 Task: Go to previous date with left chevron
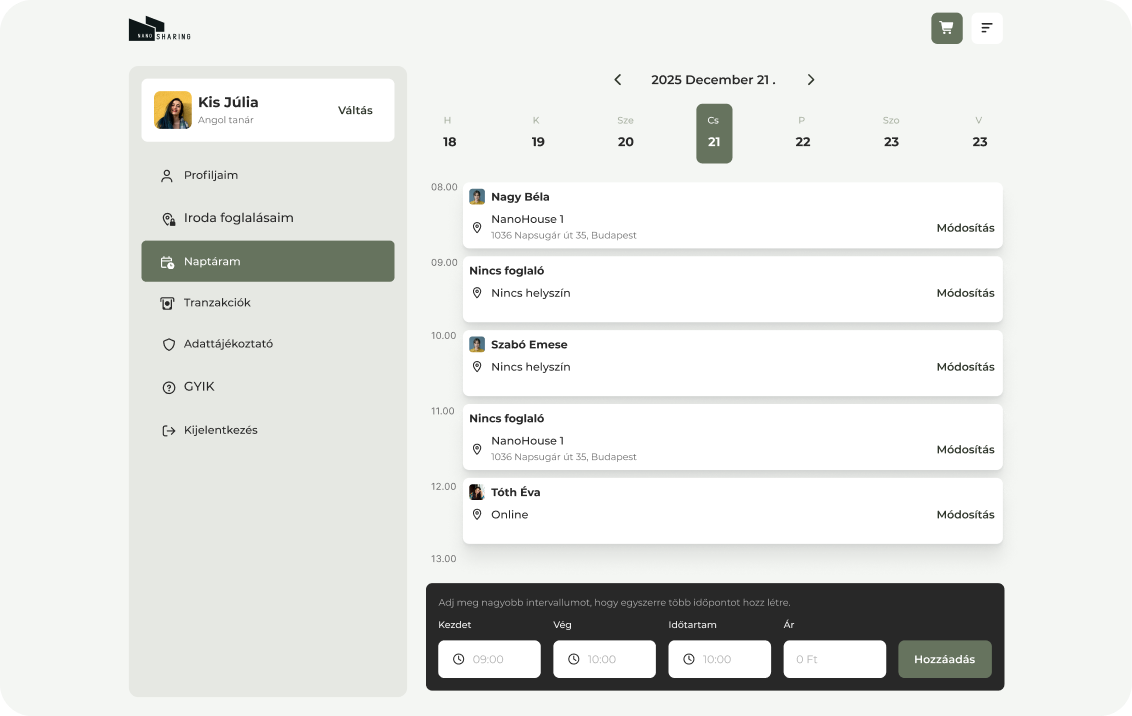pos(618,79)
